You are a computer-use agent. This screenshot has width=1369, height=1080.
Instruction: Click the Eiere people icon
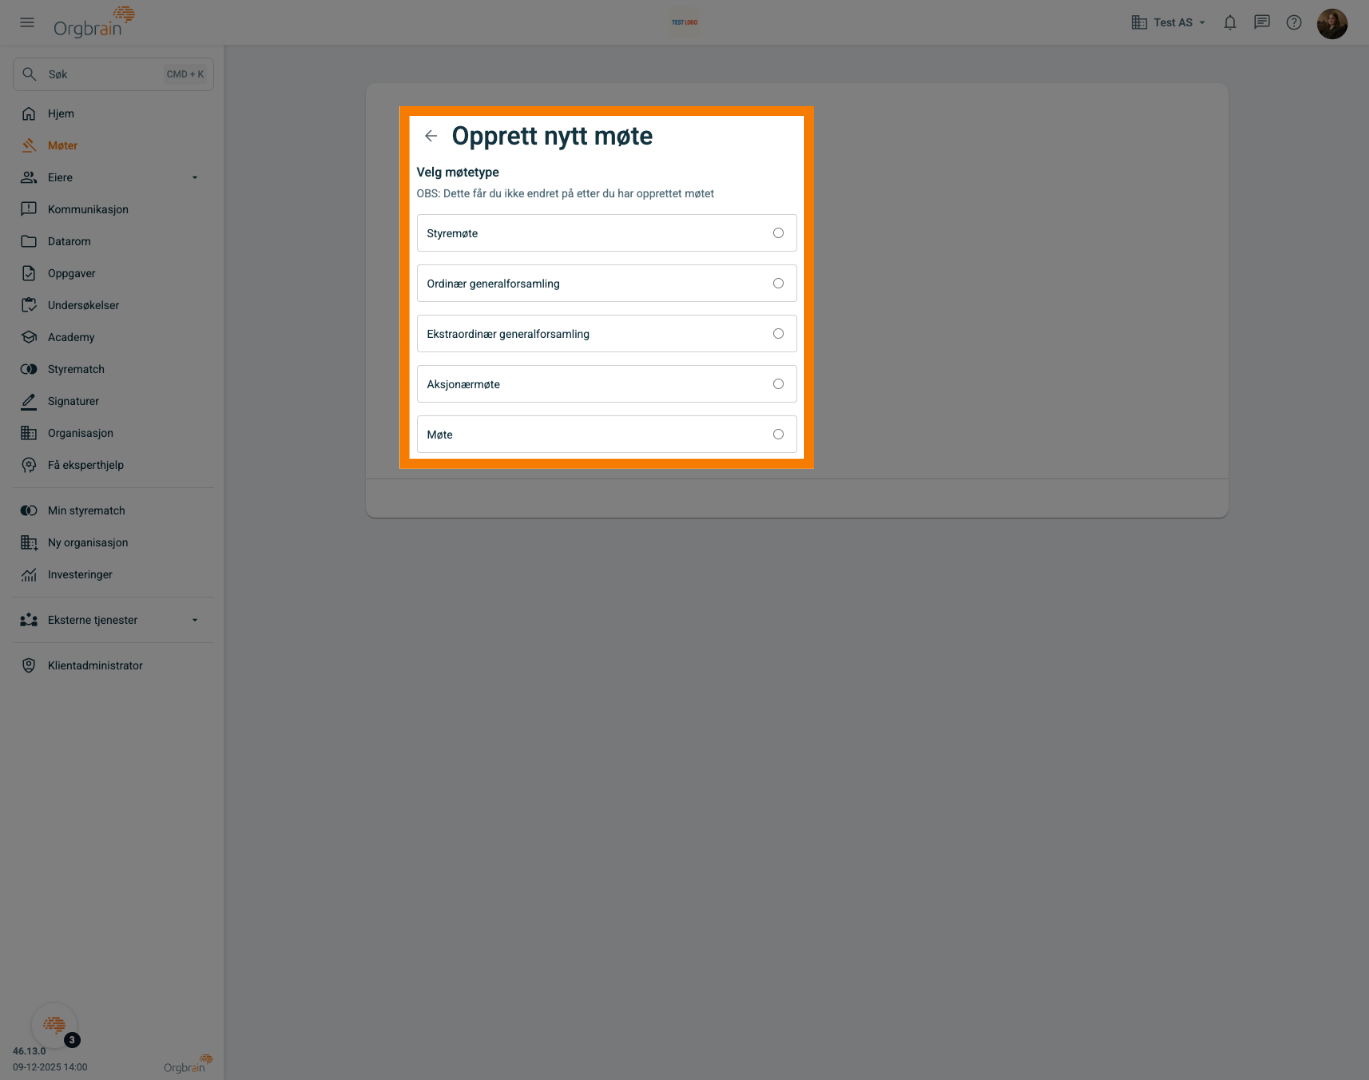(x=29, y=178)
